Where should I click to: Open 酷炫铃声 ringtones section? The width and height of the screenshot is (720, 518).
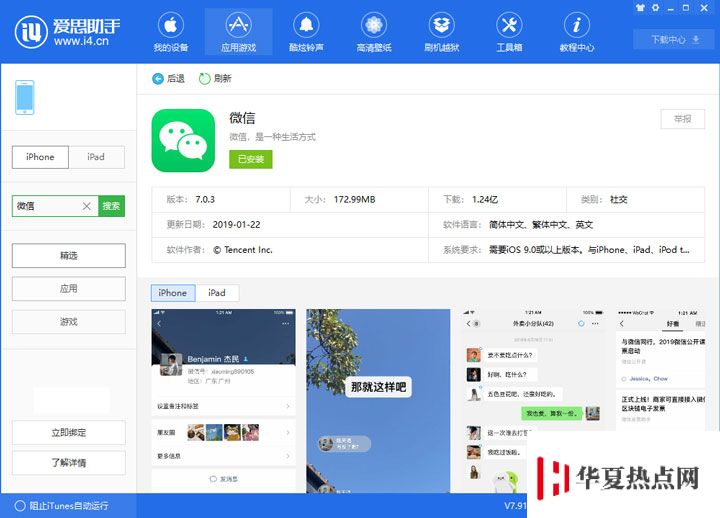pos(306,32)
